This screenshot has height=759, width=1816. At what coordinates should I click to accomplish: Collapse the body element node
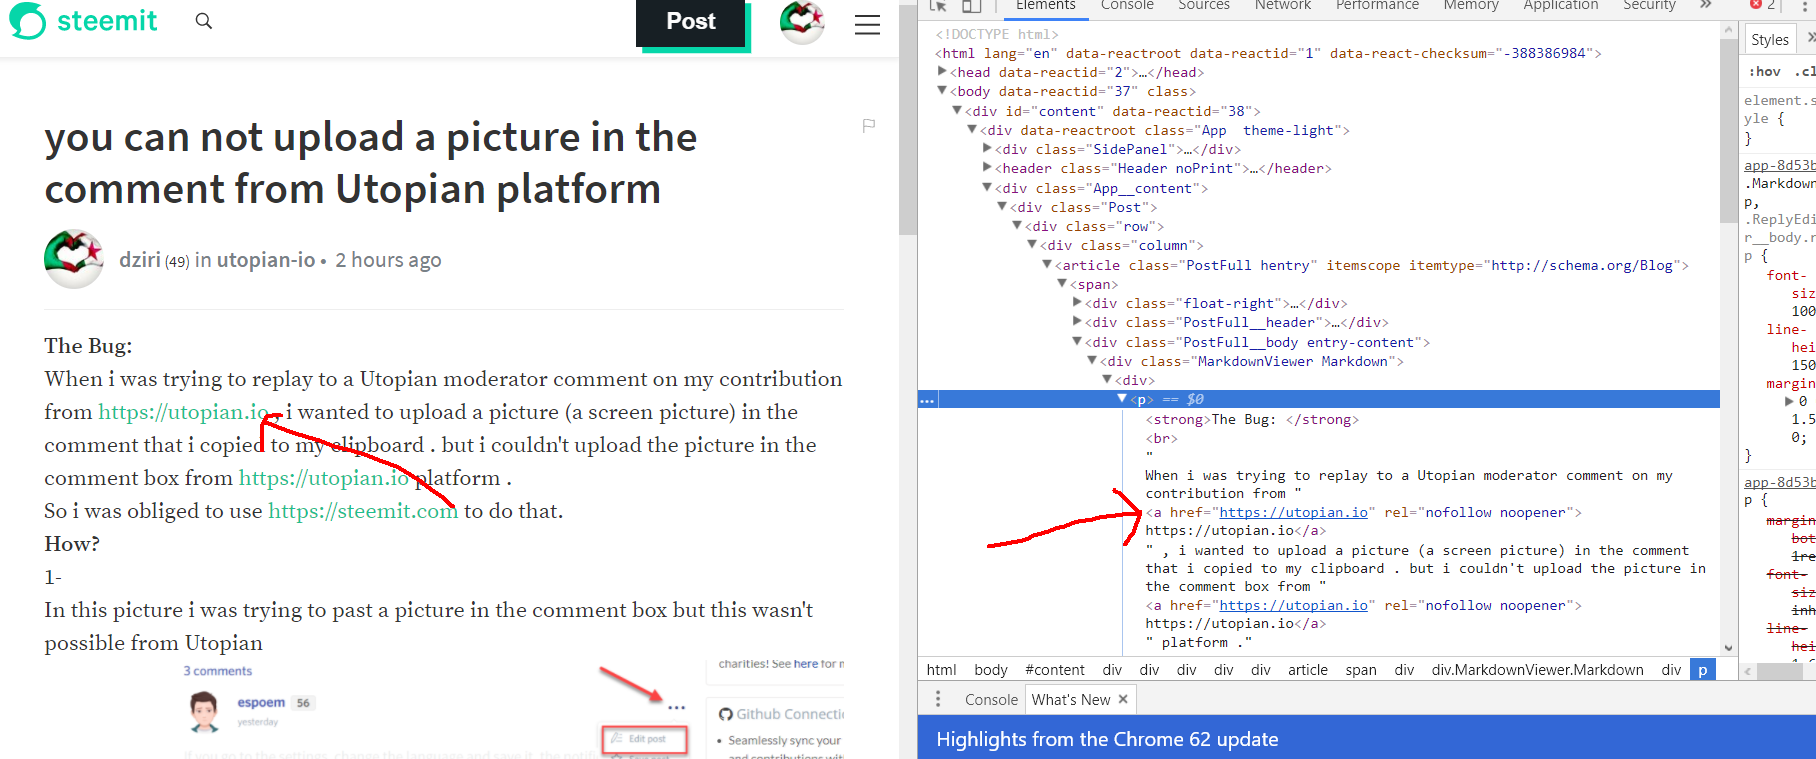coord(942,91)
